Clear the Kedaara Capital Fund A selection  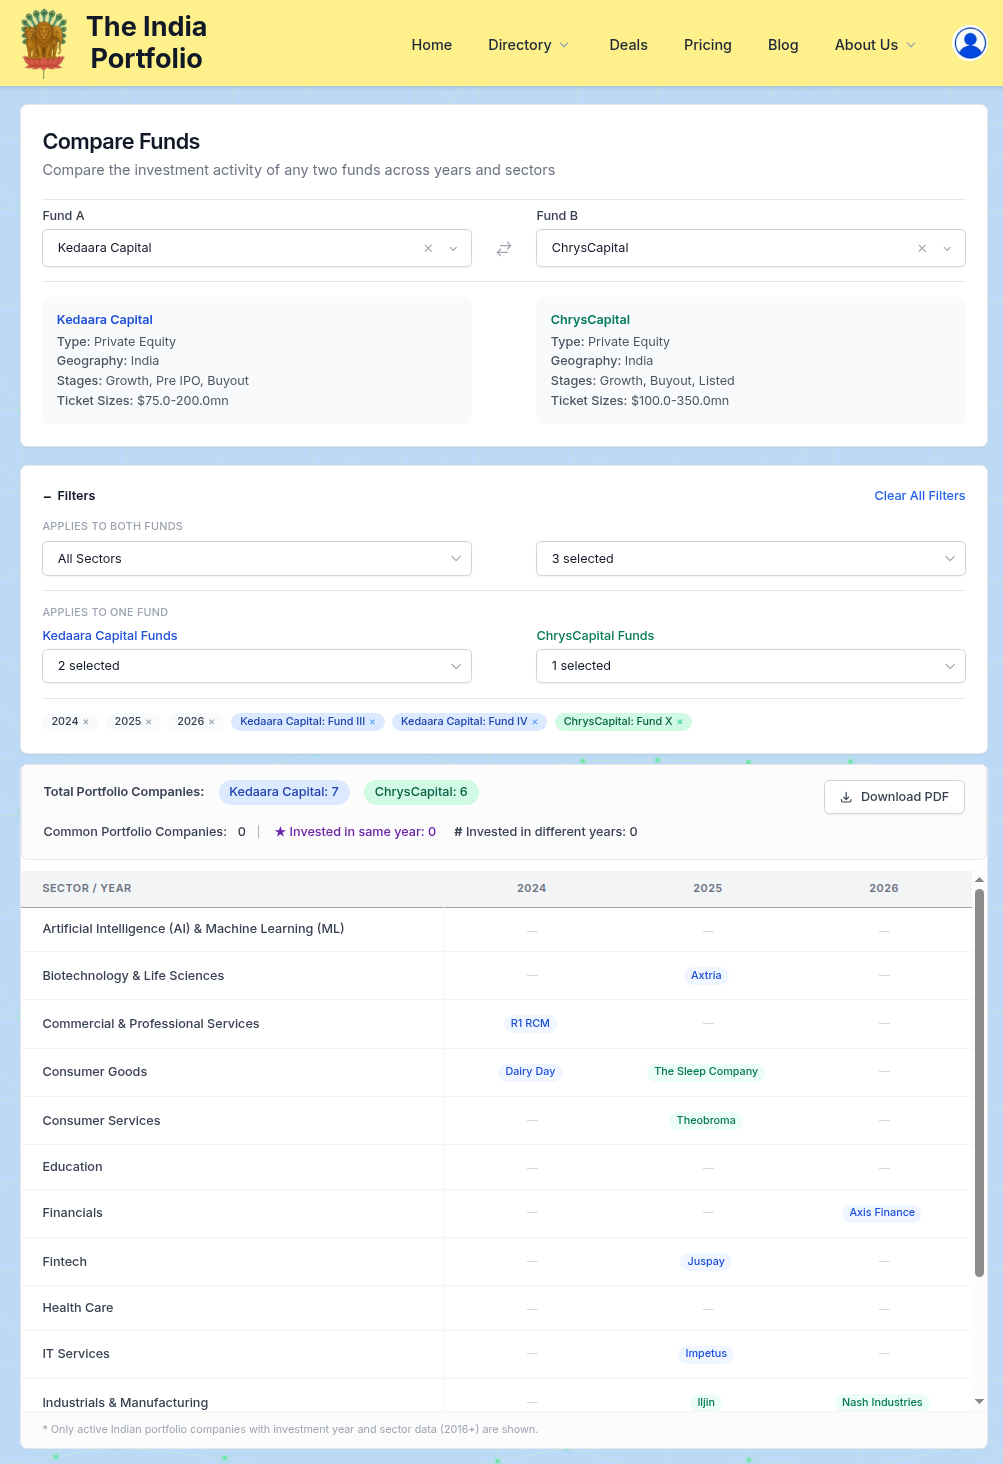click(428, 248)
